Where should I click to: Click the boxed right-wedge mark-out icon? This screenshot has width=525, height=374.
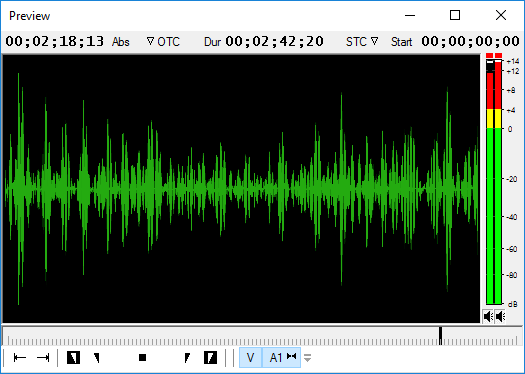point(210,358)
